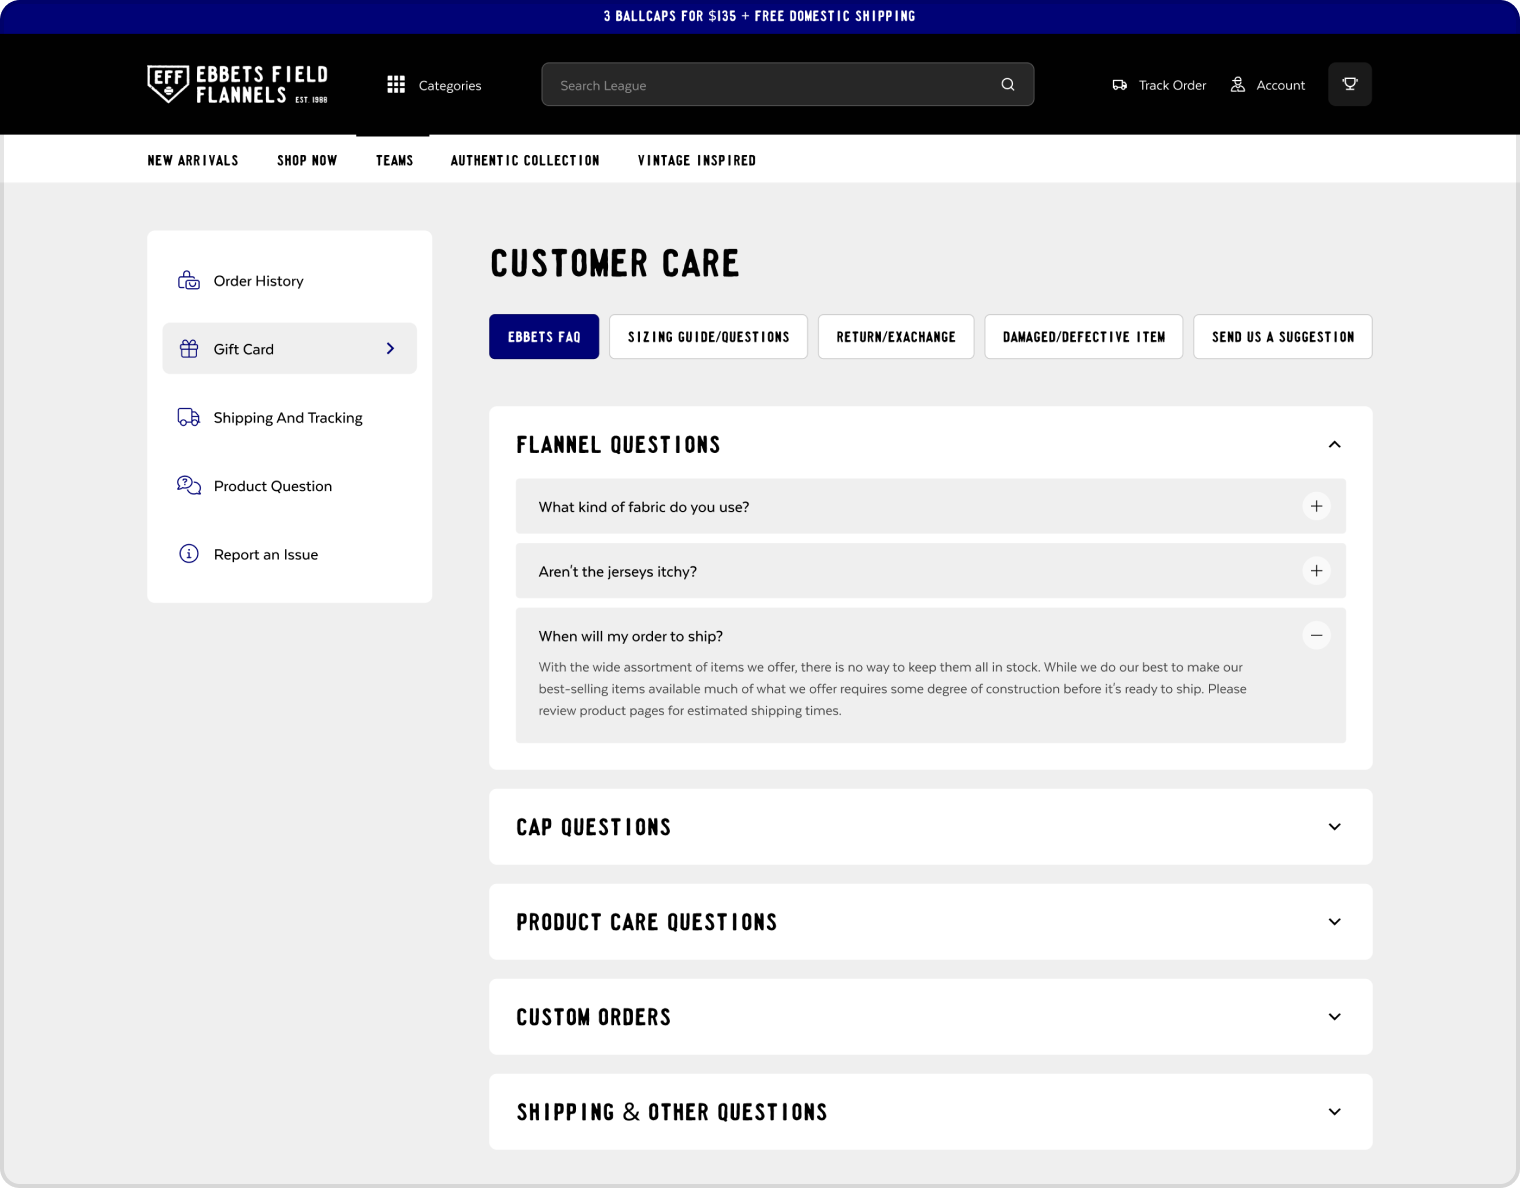Collapse 'When will my order to ship?' minus icon
The width and height of the screenshot is (1520, 1188).
click(1317, 635)
